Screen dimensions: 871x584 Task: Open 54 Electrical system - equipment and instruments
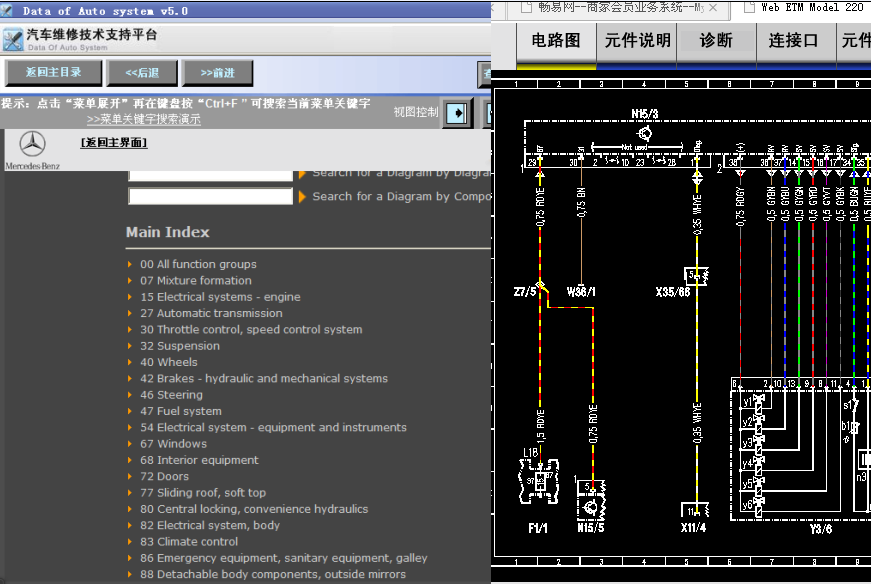click(273, 427)
